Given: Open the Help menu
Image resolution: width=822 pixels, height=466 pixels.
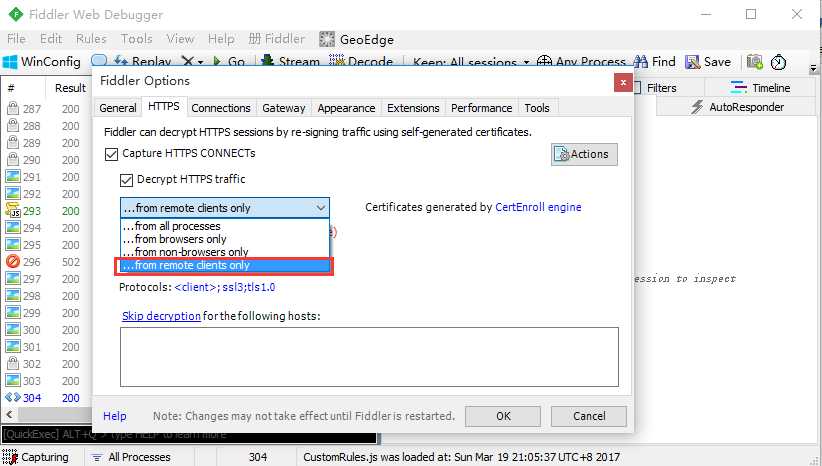Looking at the screenshot, I should coord(221,39).
